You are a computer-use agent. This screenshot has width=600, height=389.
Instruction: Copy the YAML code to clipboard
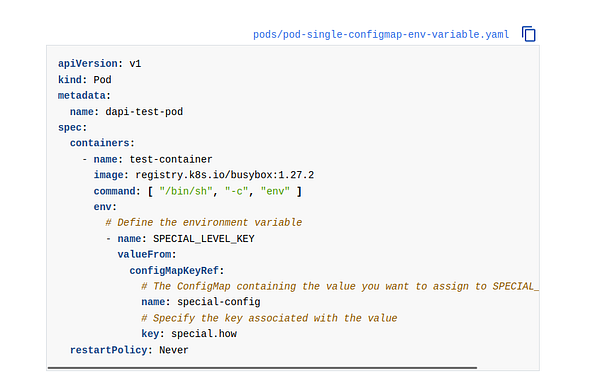(x=528, y=34)
